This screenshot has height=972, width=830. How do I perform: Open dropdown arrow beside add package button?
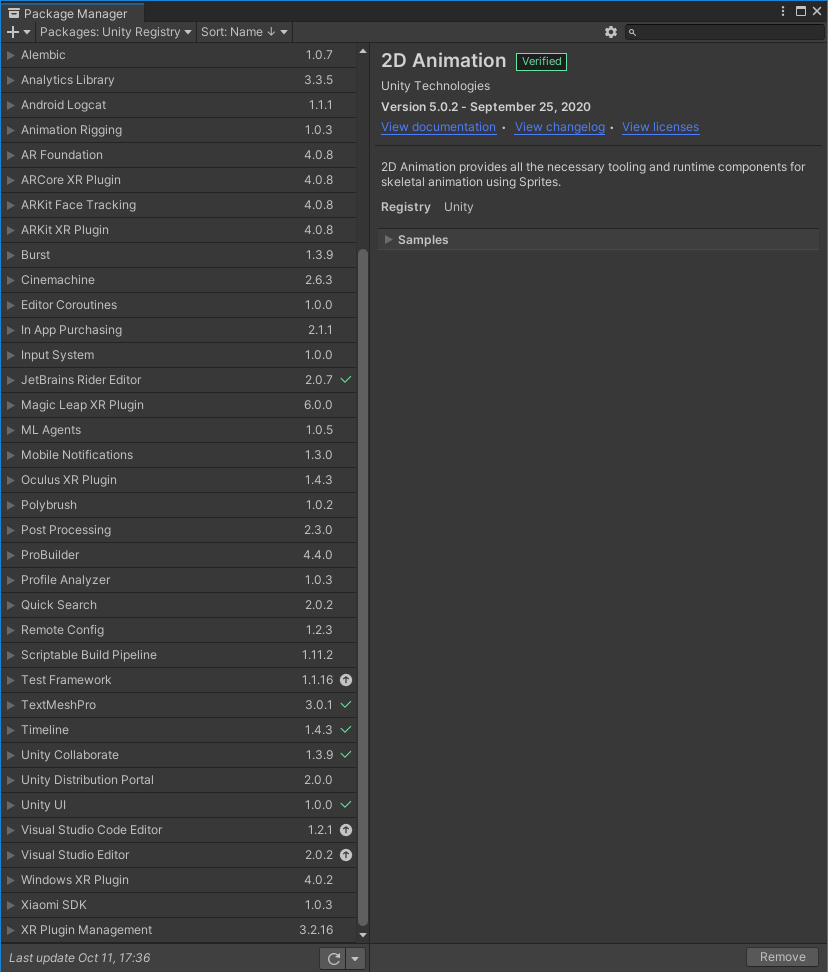coord(26,32)
